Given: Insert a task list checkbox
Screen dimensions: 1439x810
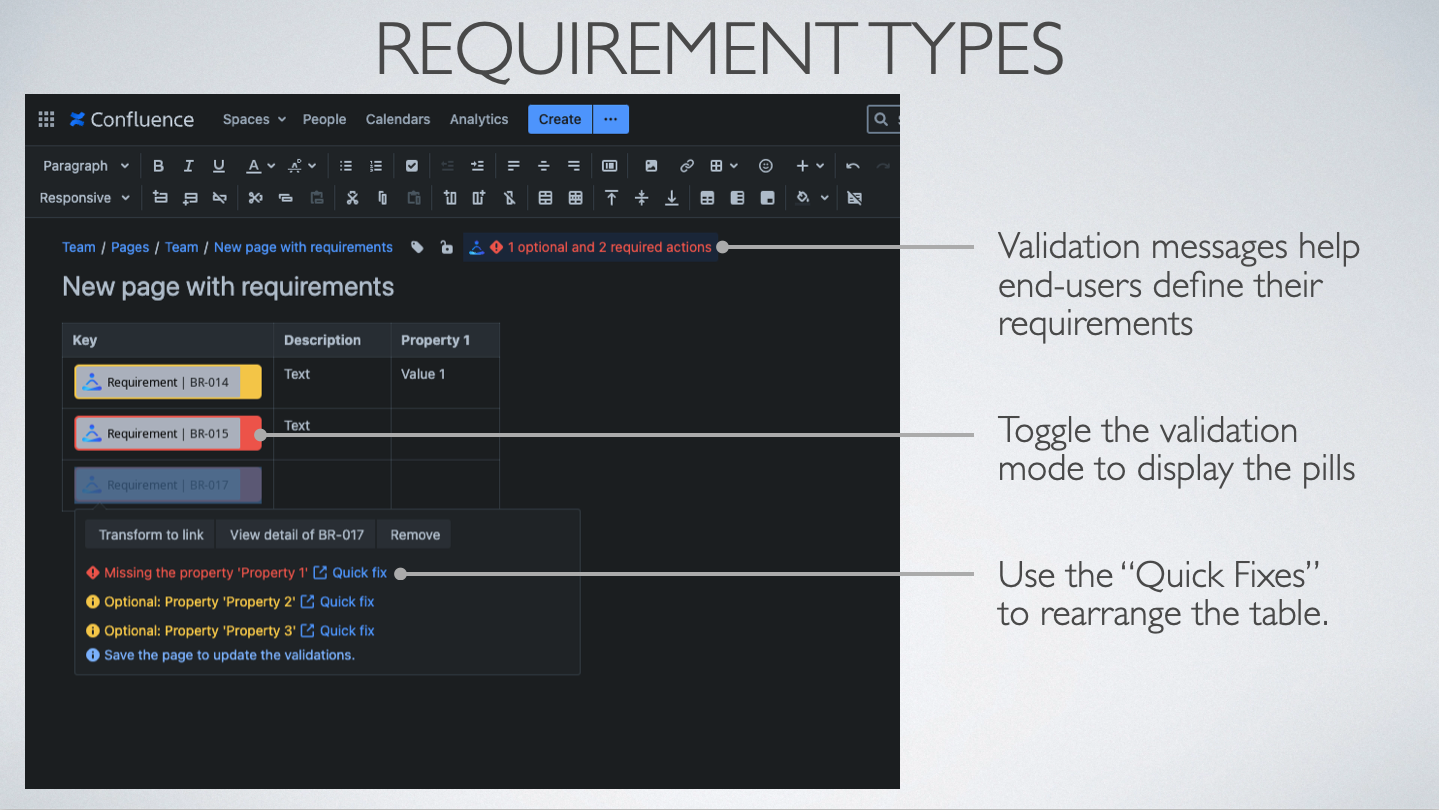Looking at the screenshot, I should point(411,166).
